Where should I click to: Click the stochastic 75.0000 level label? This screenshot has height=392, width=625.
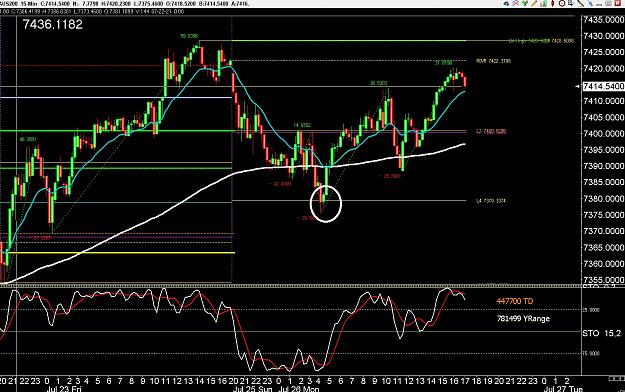(592, 353)
